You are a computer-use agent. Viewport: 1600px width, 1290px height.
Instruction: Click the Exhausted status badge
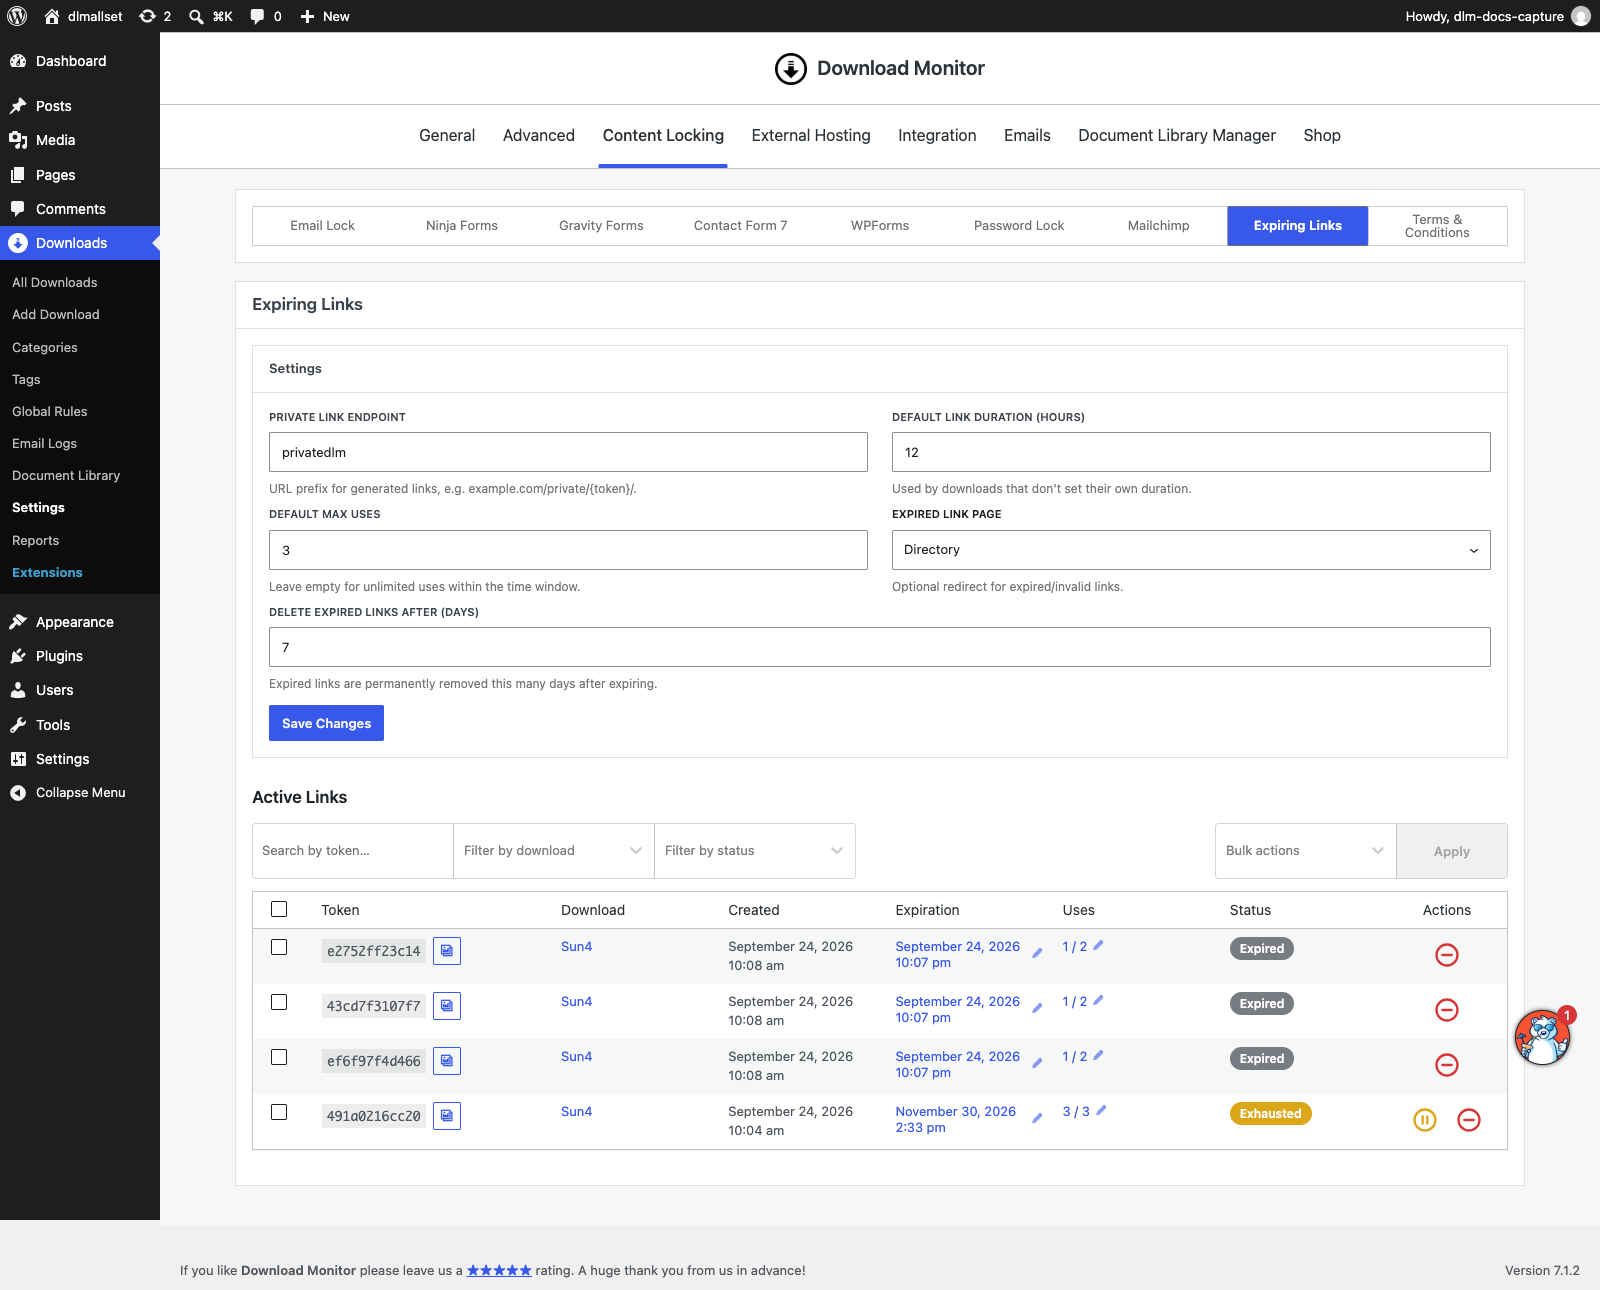1270,1114
